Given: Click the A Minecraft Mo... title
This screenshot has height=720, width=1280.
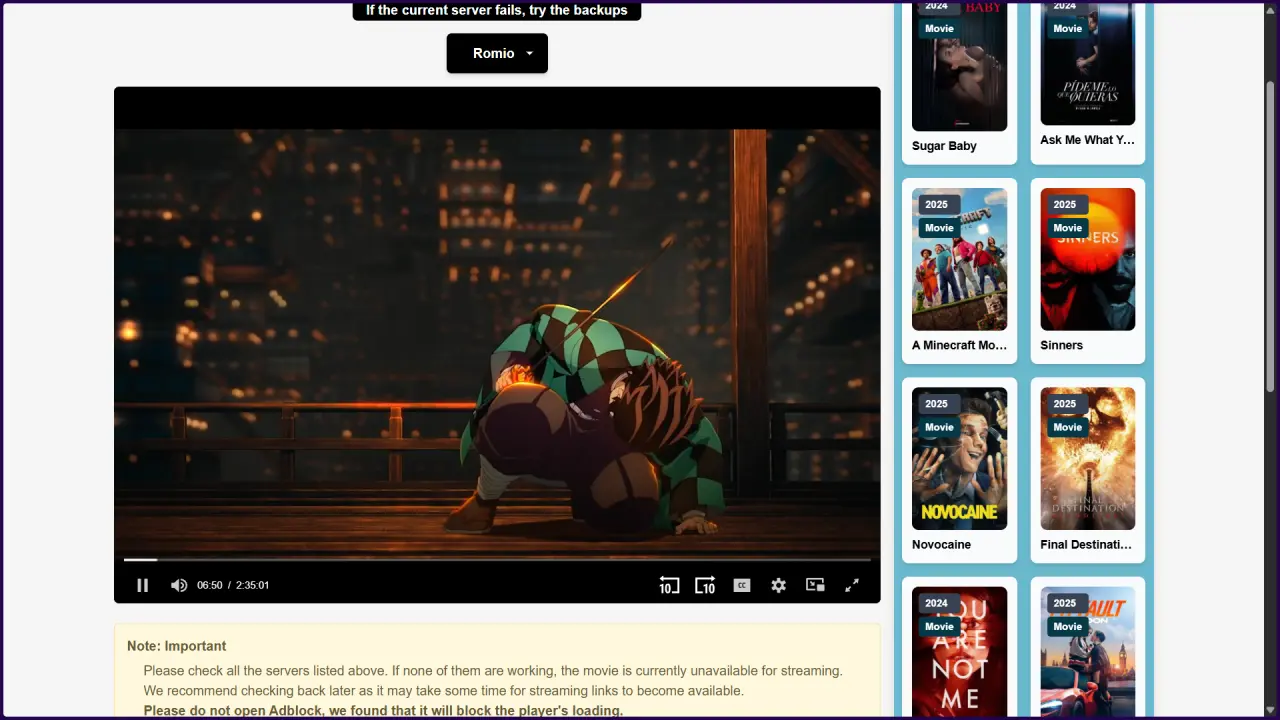Looking at the screenshot, I should 959,345.
